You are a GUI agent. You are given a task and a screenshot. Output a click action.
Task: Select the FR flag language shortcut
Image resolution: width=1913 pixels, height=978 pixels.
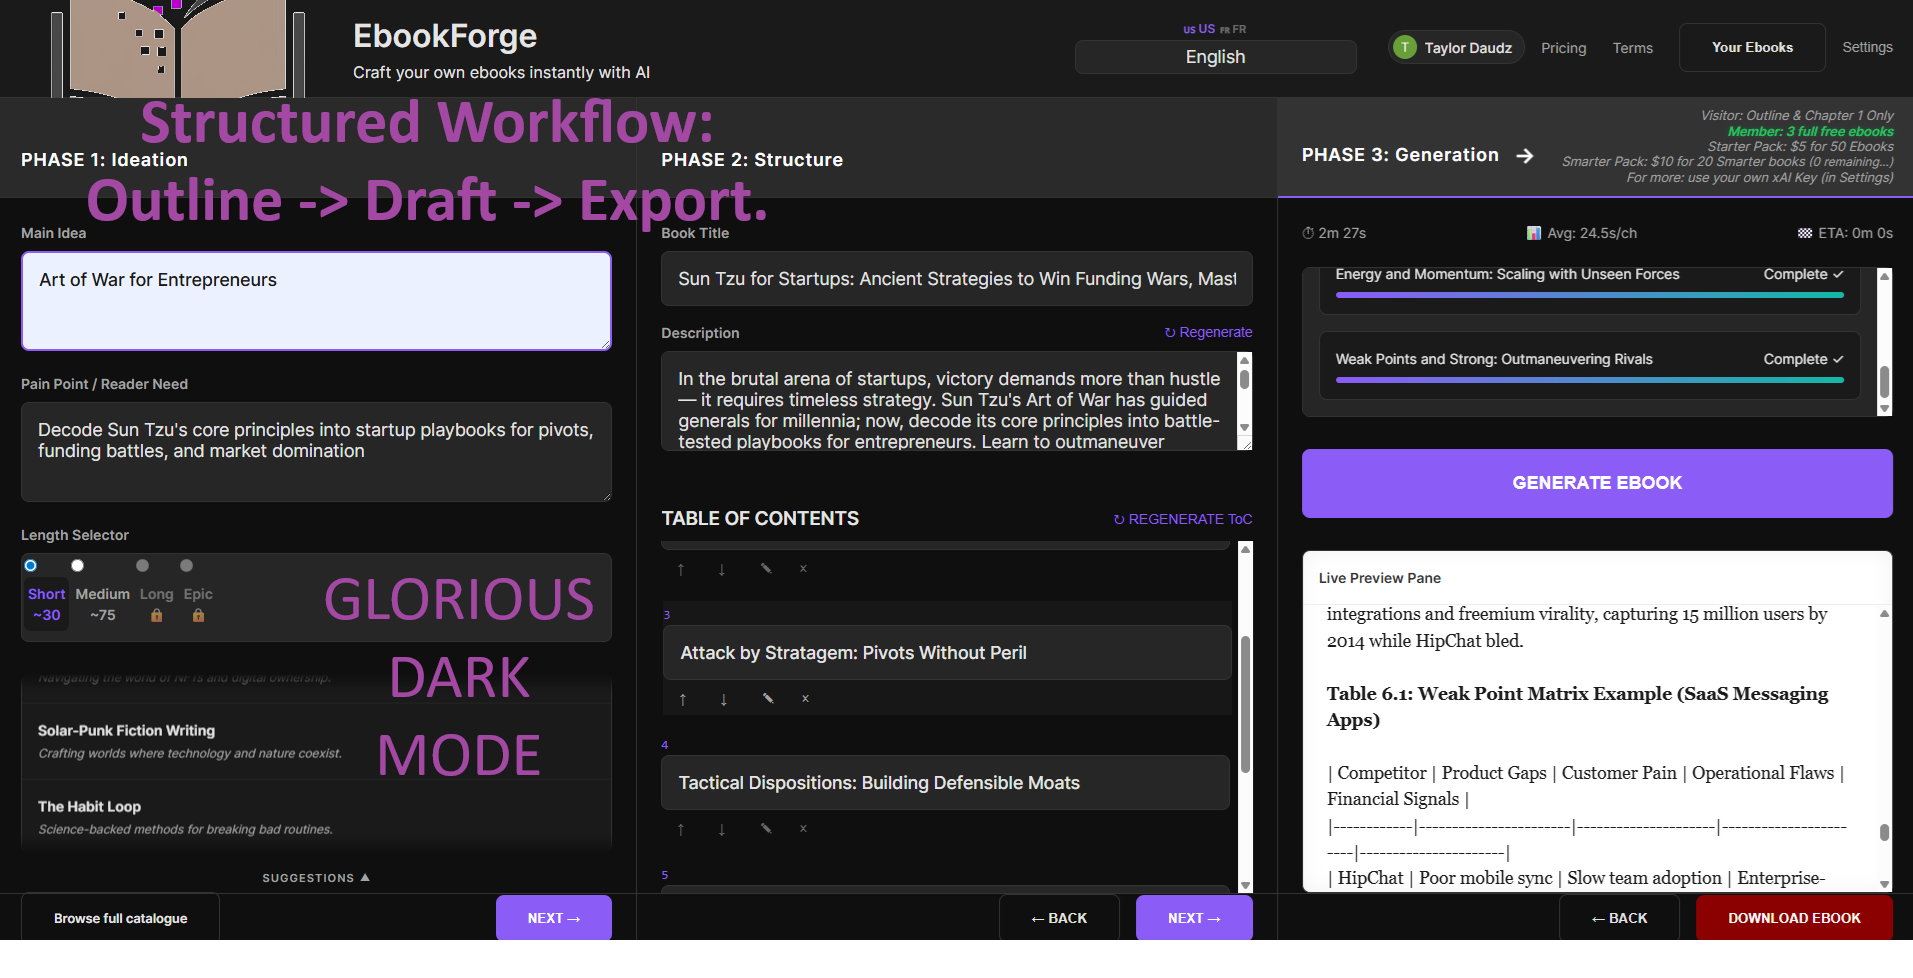coord(1233,30)
